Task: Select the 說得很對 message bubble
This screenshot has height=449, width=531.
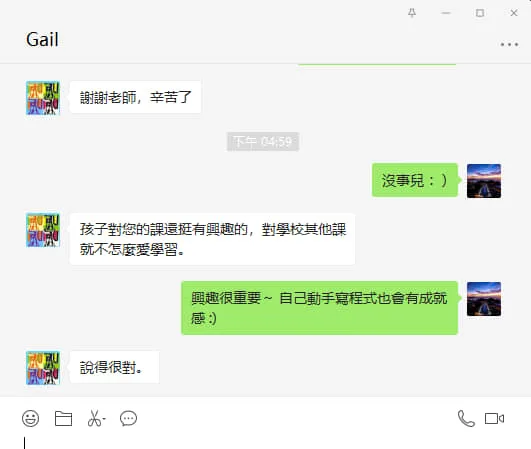Action: (114, 367)
